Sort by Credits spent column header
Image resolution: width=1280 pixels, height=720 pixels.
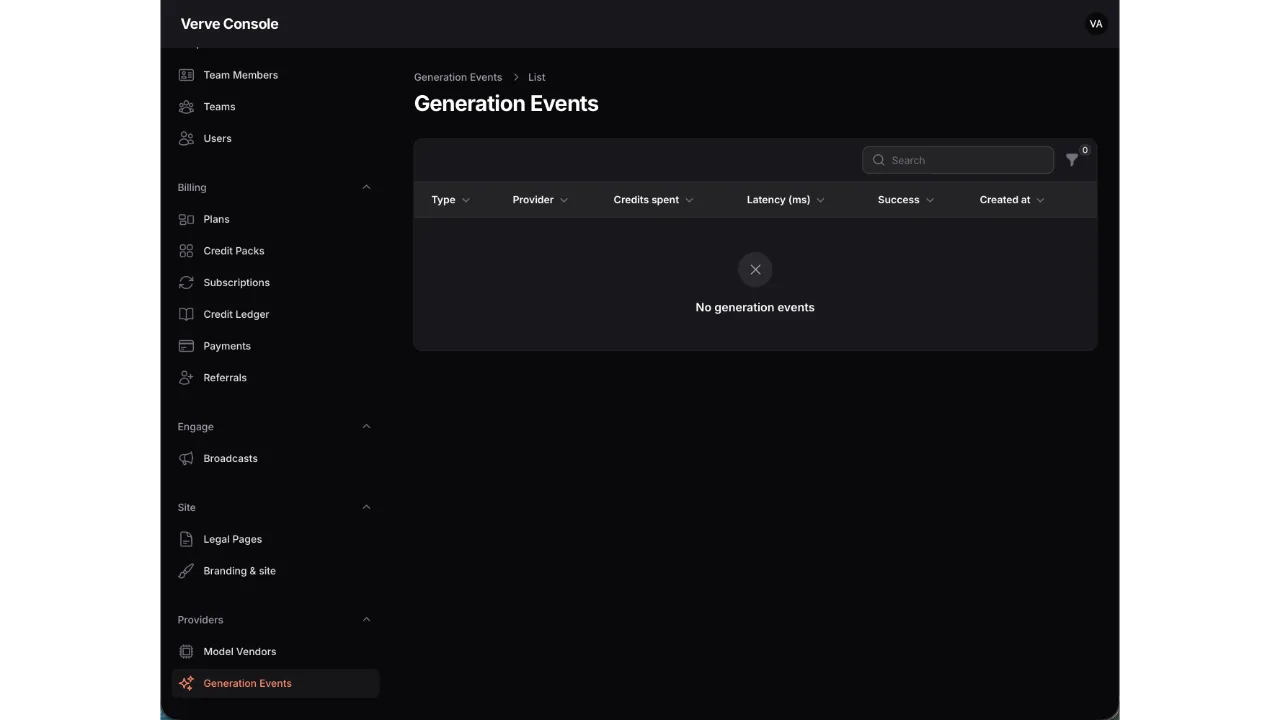pos(653,200)
